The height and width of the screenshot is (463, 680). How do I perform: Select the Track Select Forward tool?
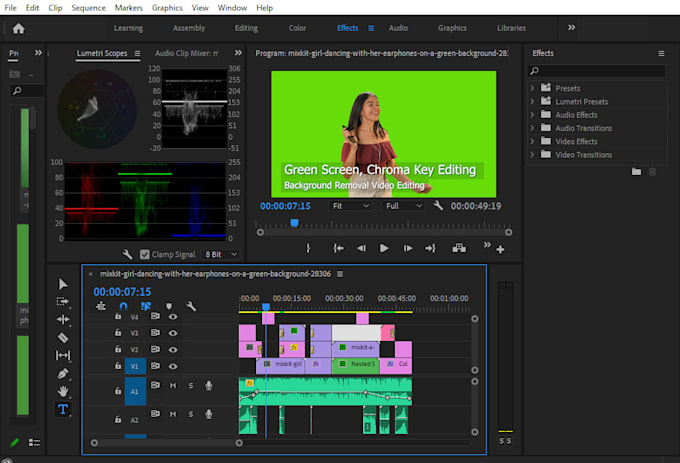pos(63,301)
